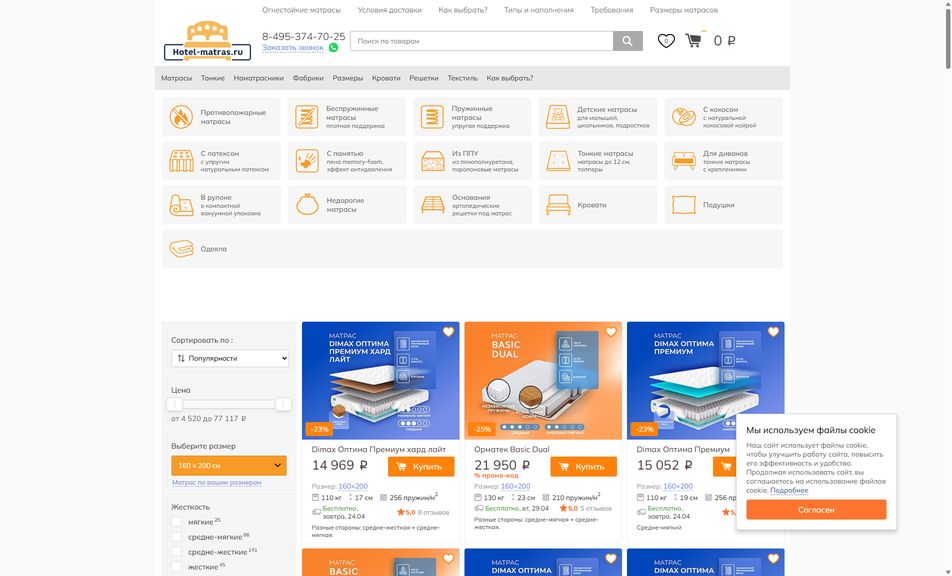Open the Беспружинные матрасы category icon

click(307, 117)
